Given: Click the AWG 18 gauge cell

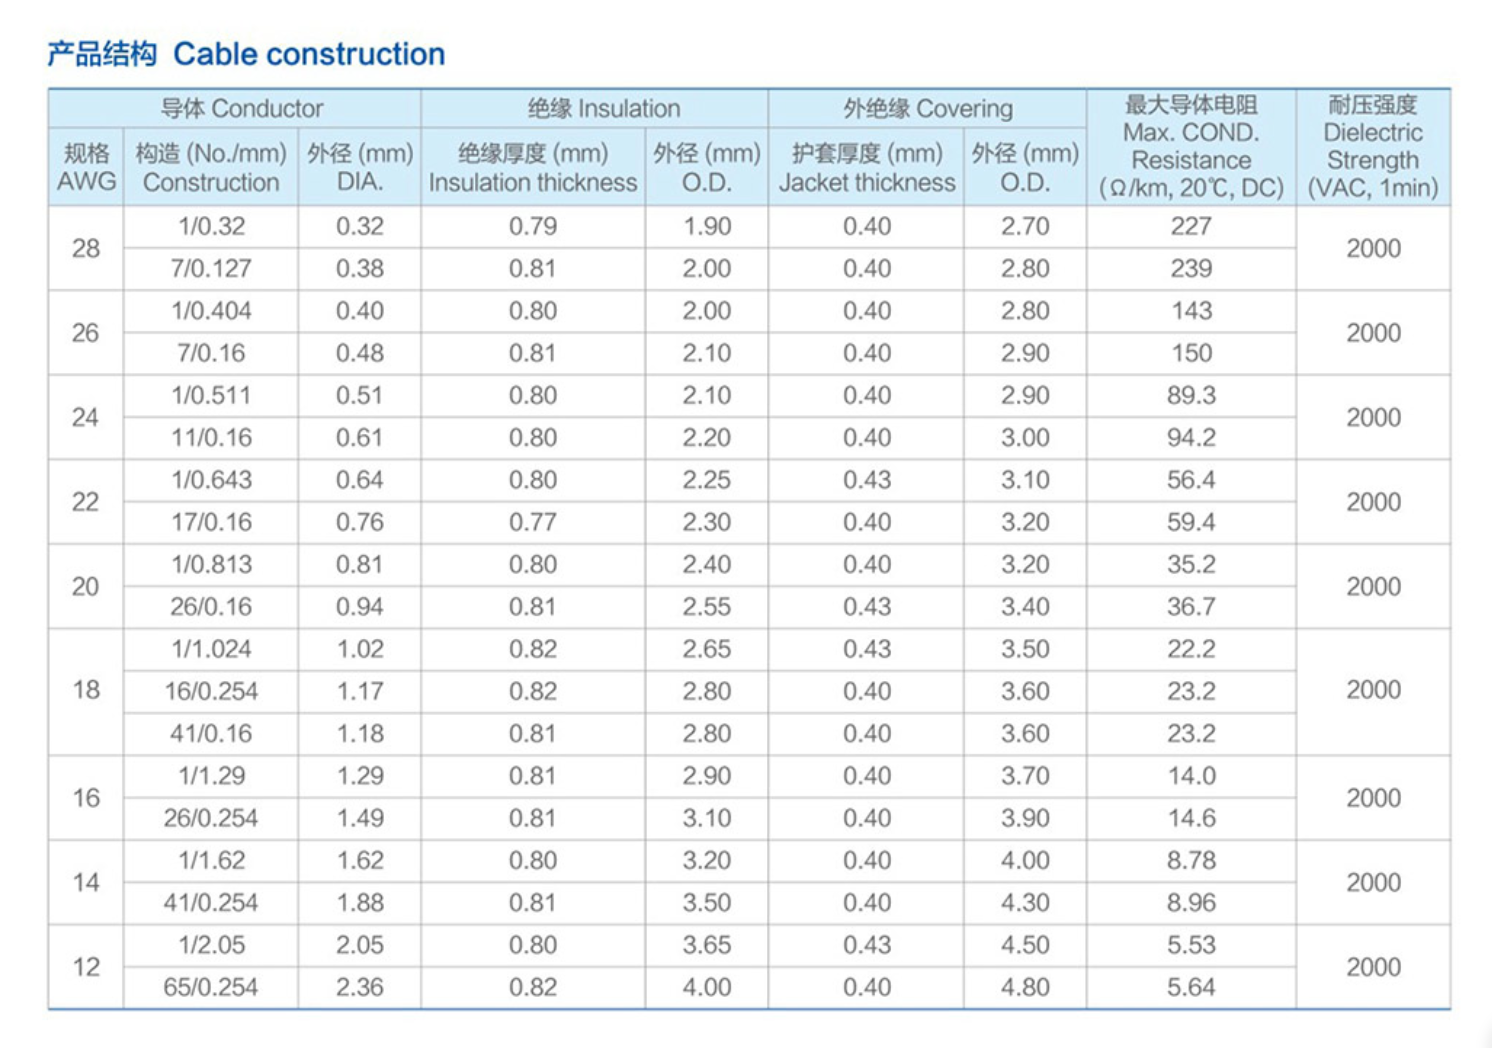Looking at the screenshot, I should click(x=86, y=690).
